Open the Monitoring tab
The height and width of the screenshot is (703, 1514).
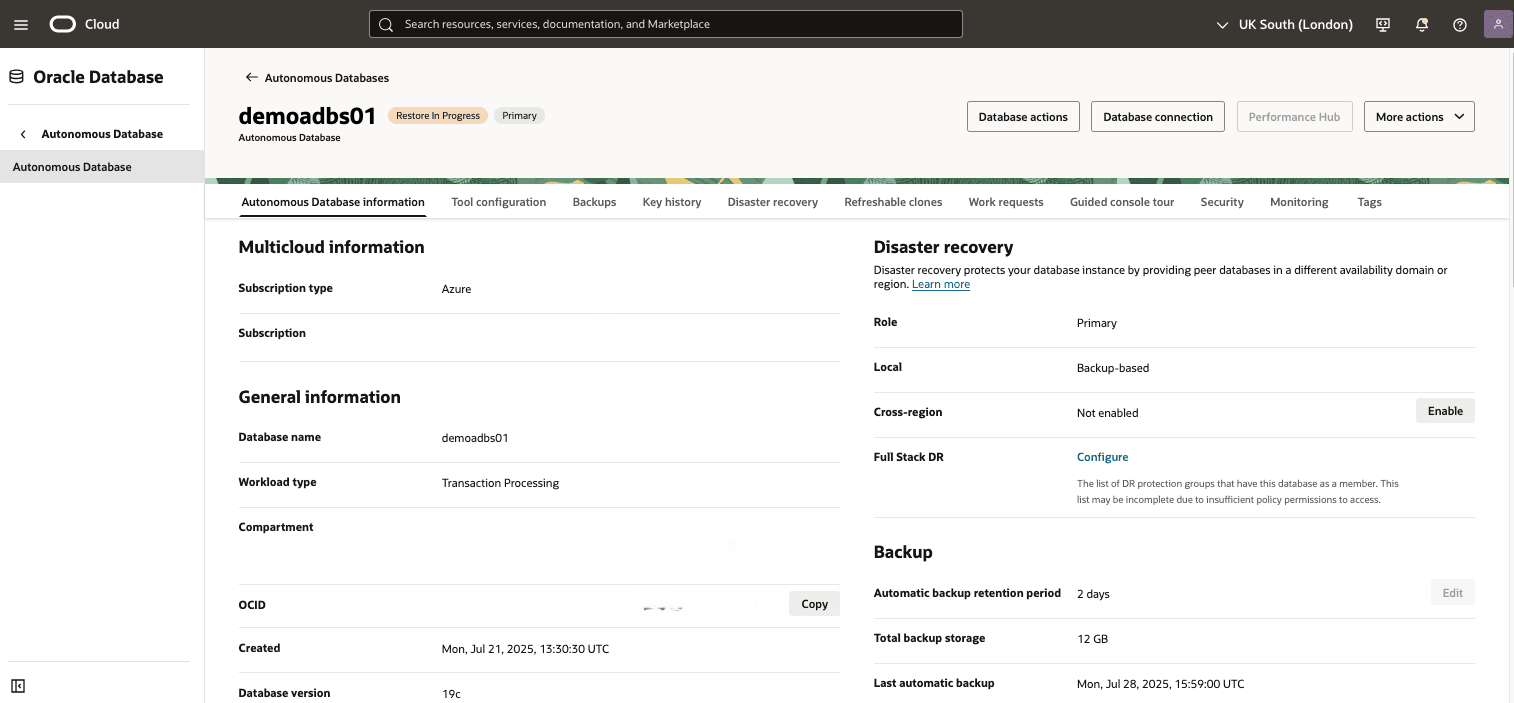click(x=1298, y=201)
